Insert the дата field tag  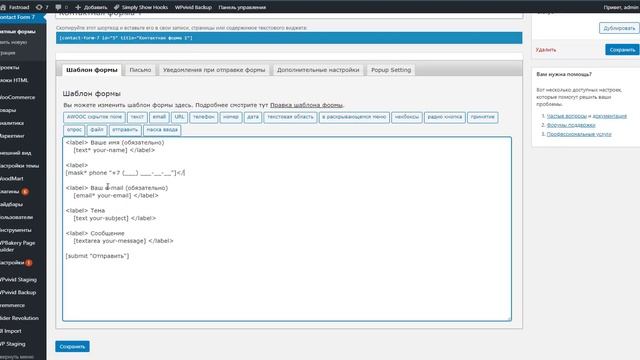tap(253, 117)
